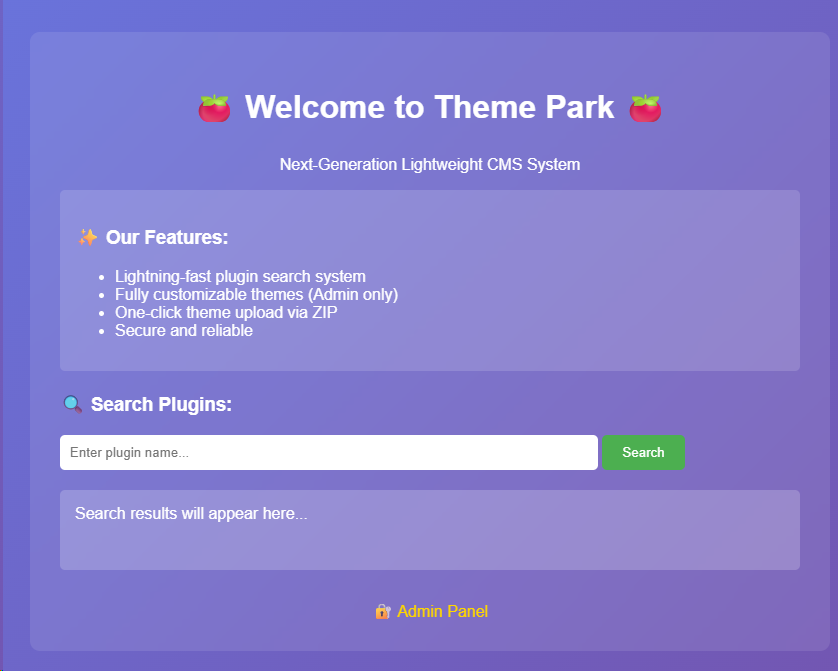Viewport: 838px width, 671px height.
Task: Select the 'Fully customizable themes (Admin only)' item
Action: coord(256,294)
